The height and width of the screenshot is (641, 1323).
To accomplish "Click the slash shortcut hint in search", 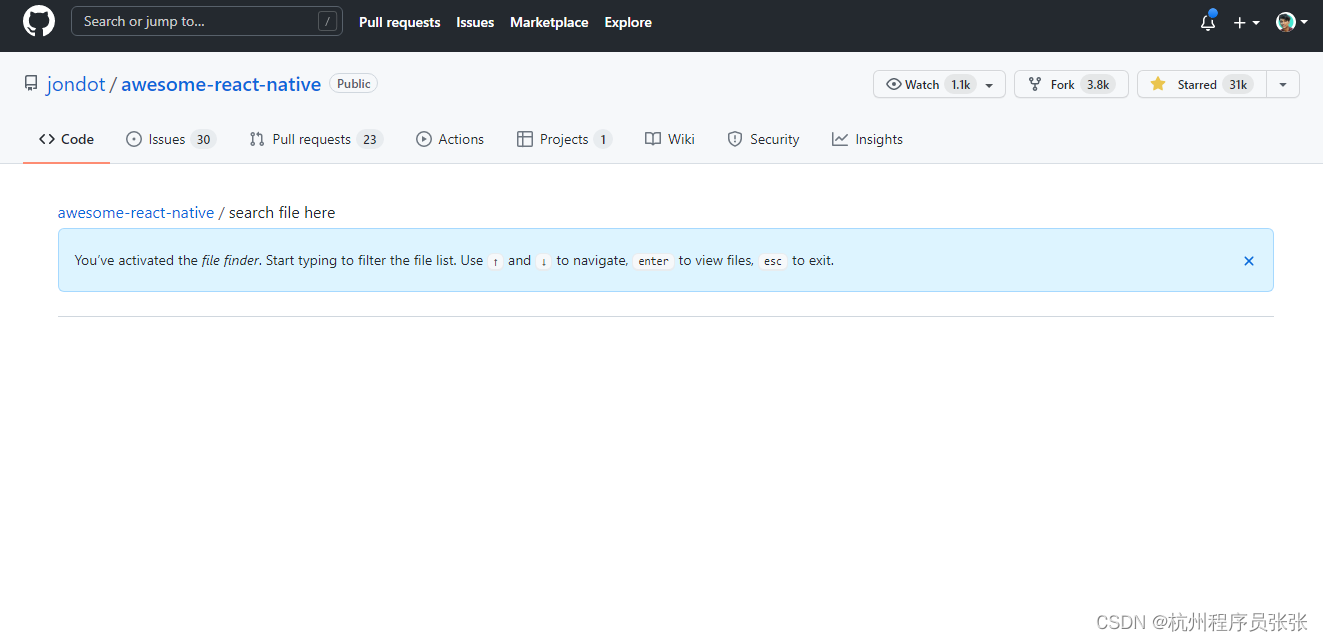I will tap(327, 21).
